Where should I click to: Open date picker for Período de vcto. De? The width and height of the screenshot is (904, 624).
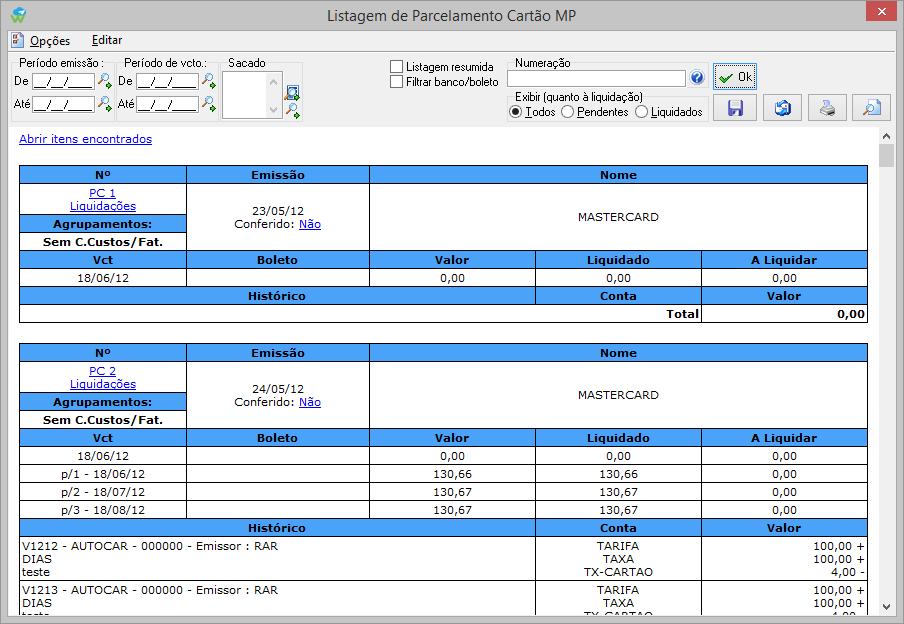coord(209,81)
